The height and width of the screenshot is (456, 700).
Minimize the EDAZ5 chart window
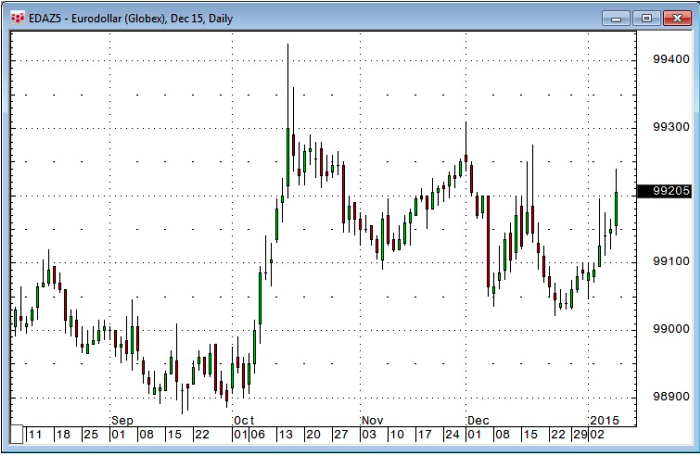pyautogui.click(x=620, y=17)
